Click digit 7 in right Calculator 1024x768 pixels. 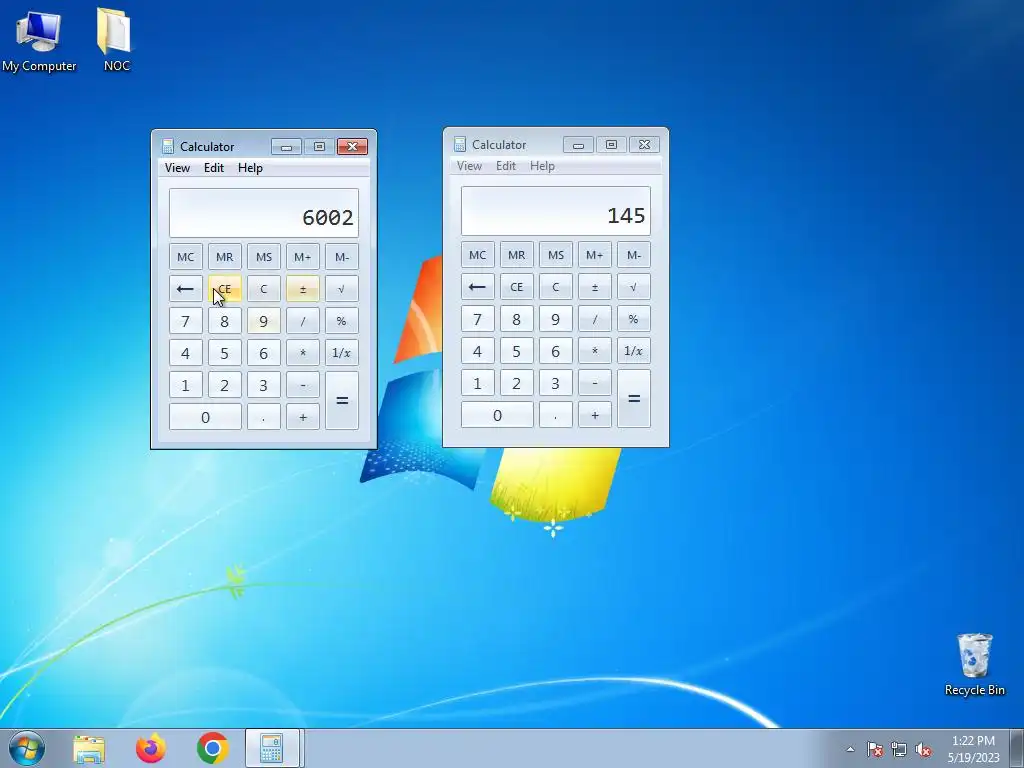[477, 319]
